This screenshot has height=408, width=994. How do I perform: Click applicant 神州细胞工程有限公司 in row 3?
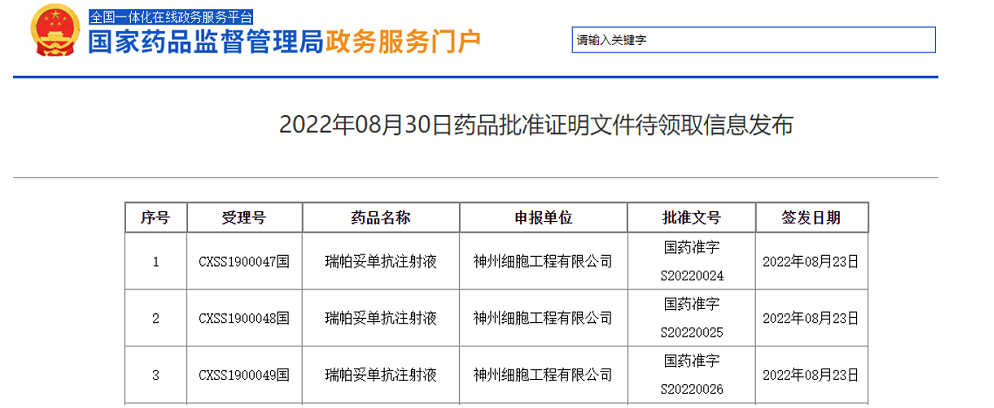[543, 375]
